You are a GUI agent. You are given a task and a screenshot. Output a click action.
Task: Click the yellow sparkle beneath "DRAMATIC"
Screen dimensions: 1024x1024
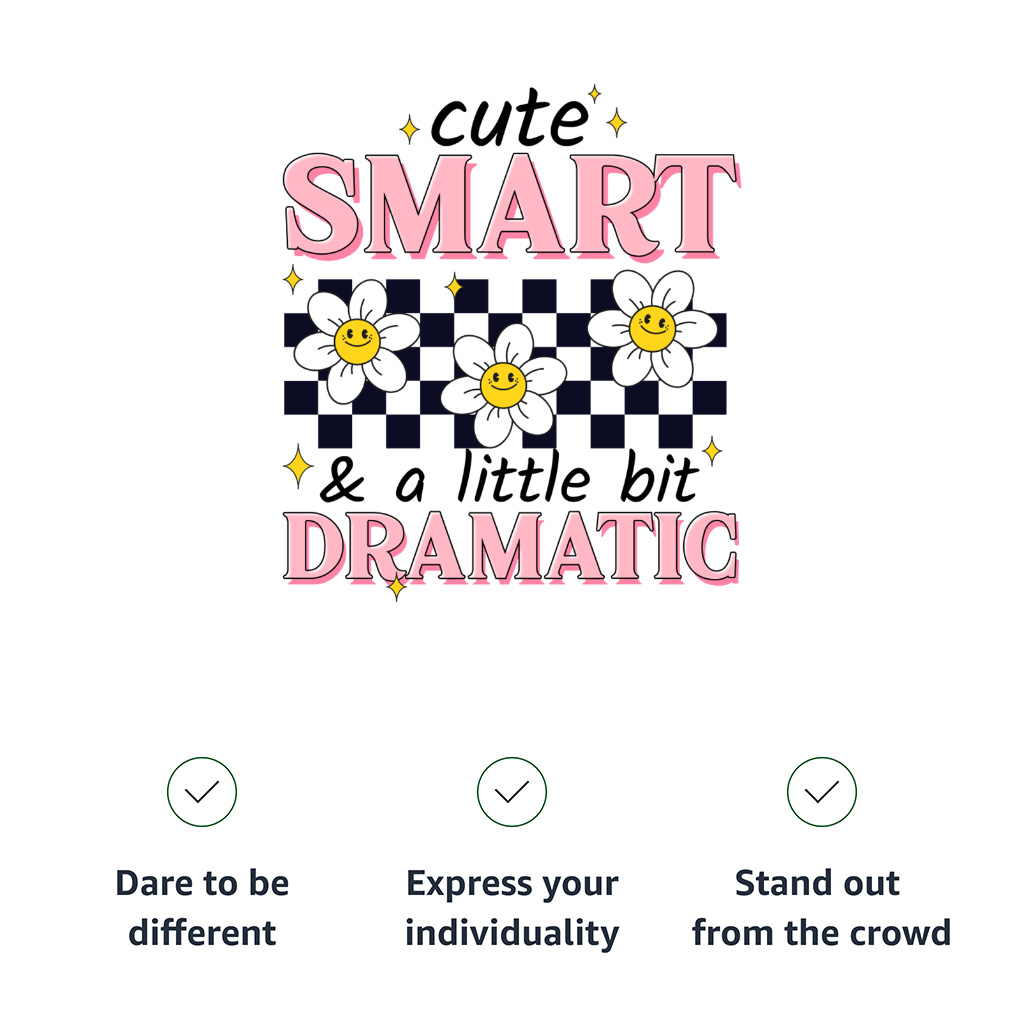point(397,586)
